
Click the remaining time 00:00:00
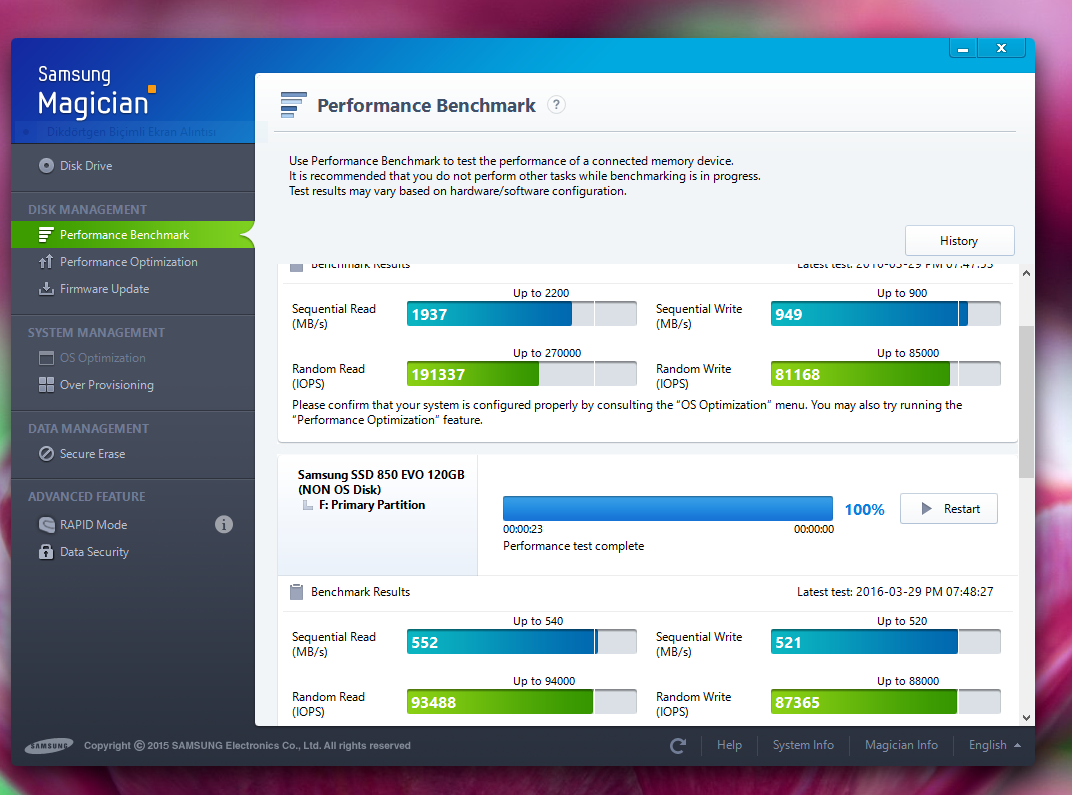[x=814, y=529]
